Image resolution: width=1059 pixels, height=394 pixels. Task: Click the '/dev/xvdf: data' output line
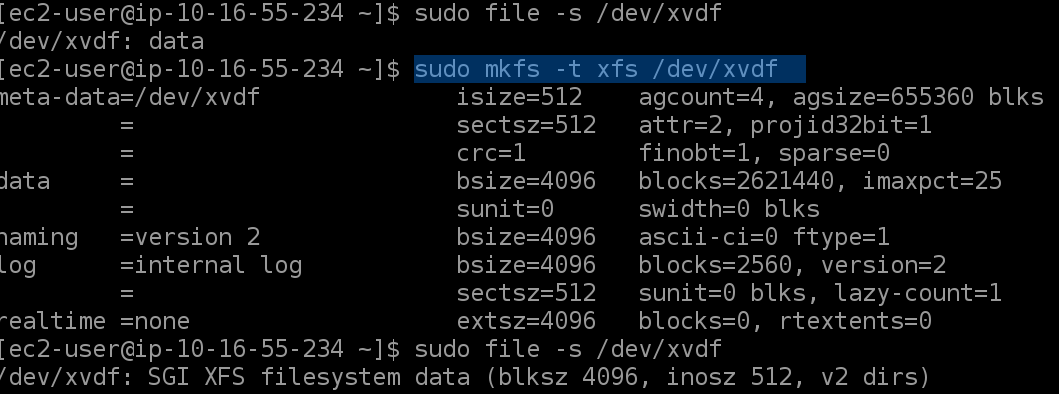click(x=102, y=41)
